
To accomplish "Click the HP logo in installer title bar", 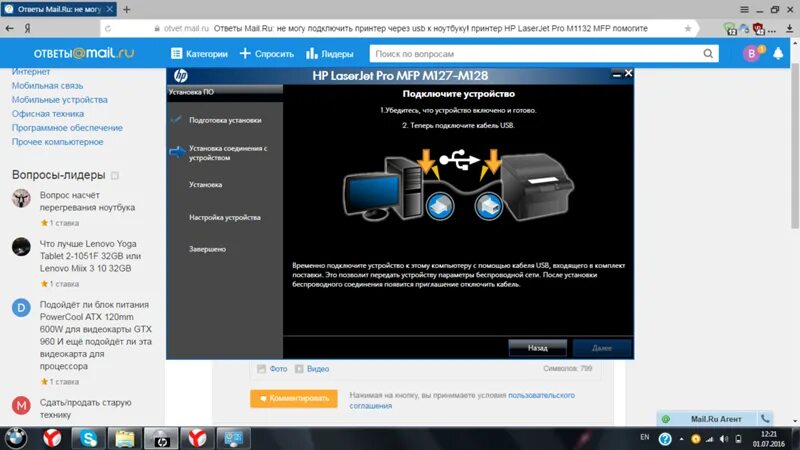I will [x=181, y=76].
